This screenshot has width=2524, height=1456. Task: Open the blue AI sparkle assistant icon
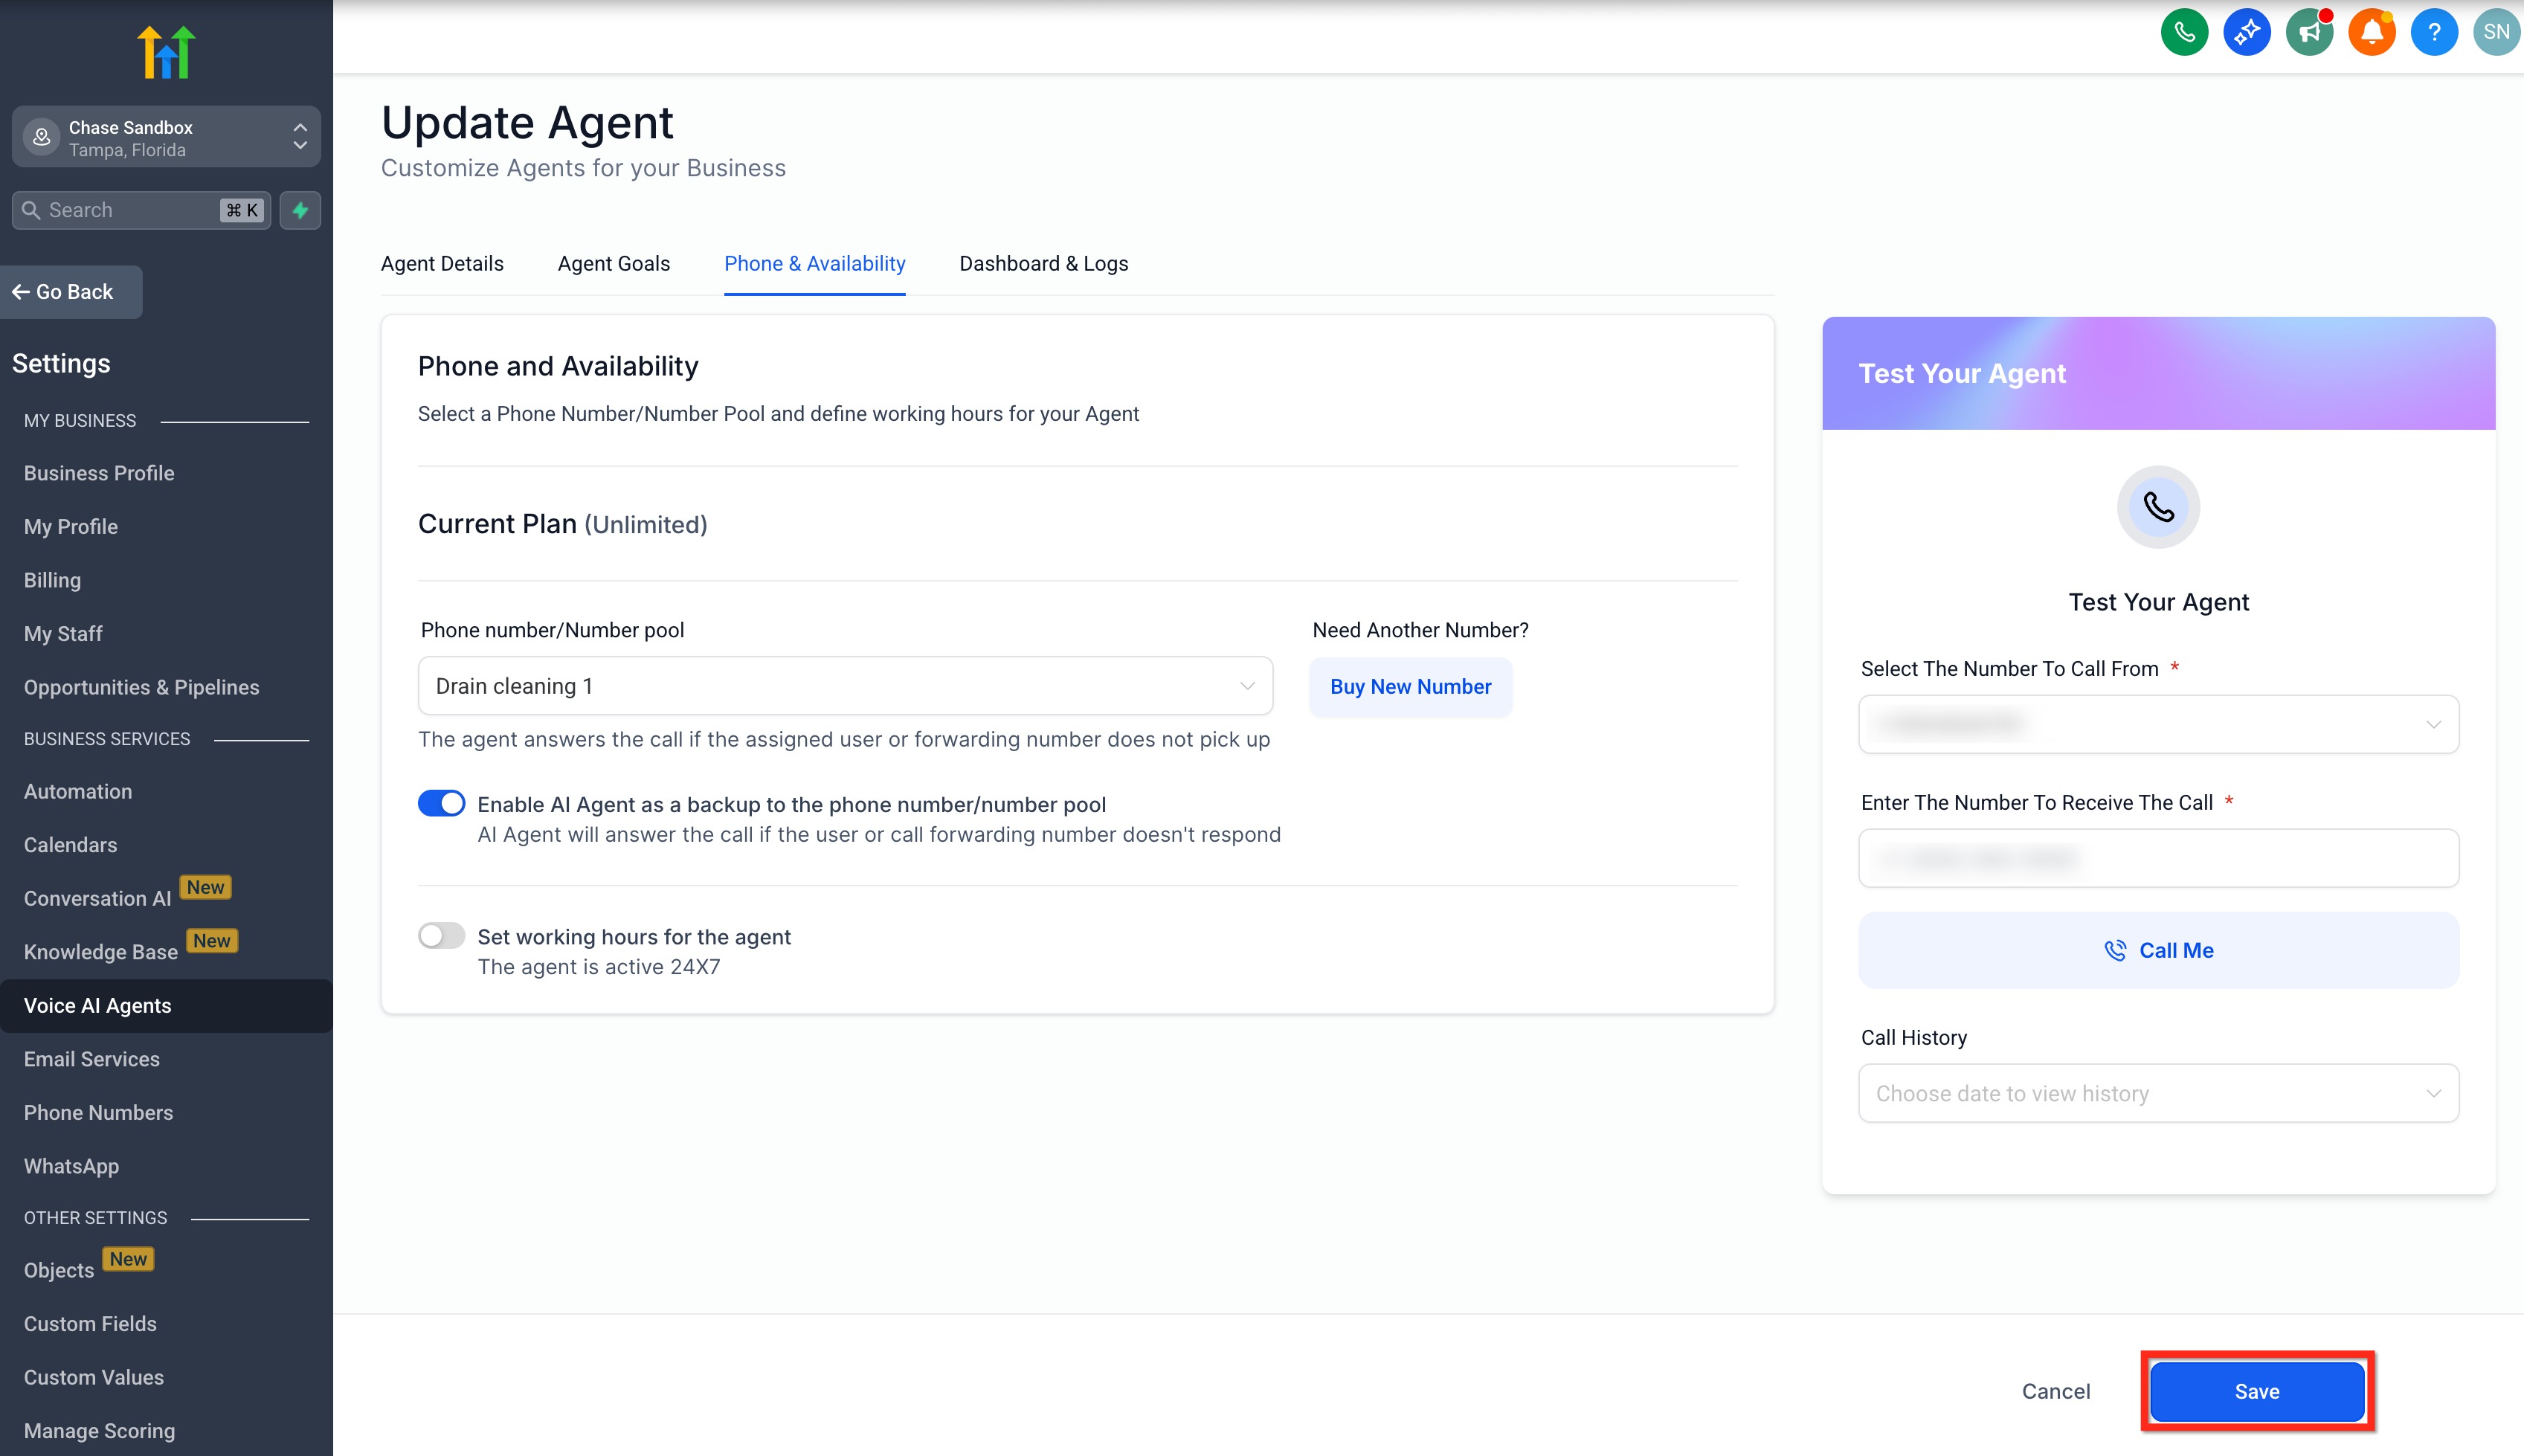coord(2246,32)
